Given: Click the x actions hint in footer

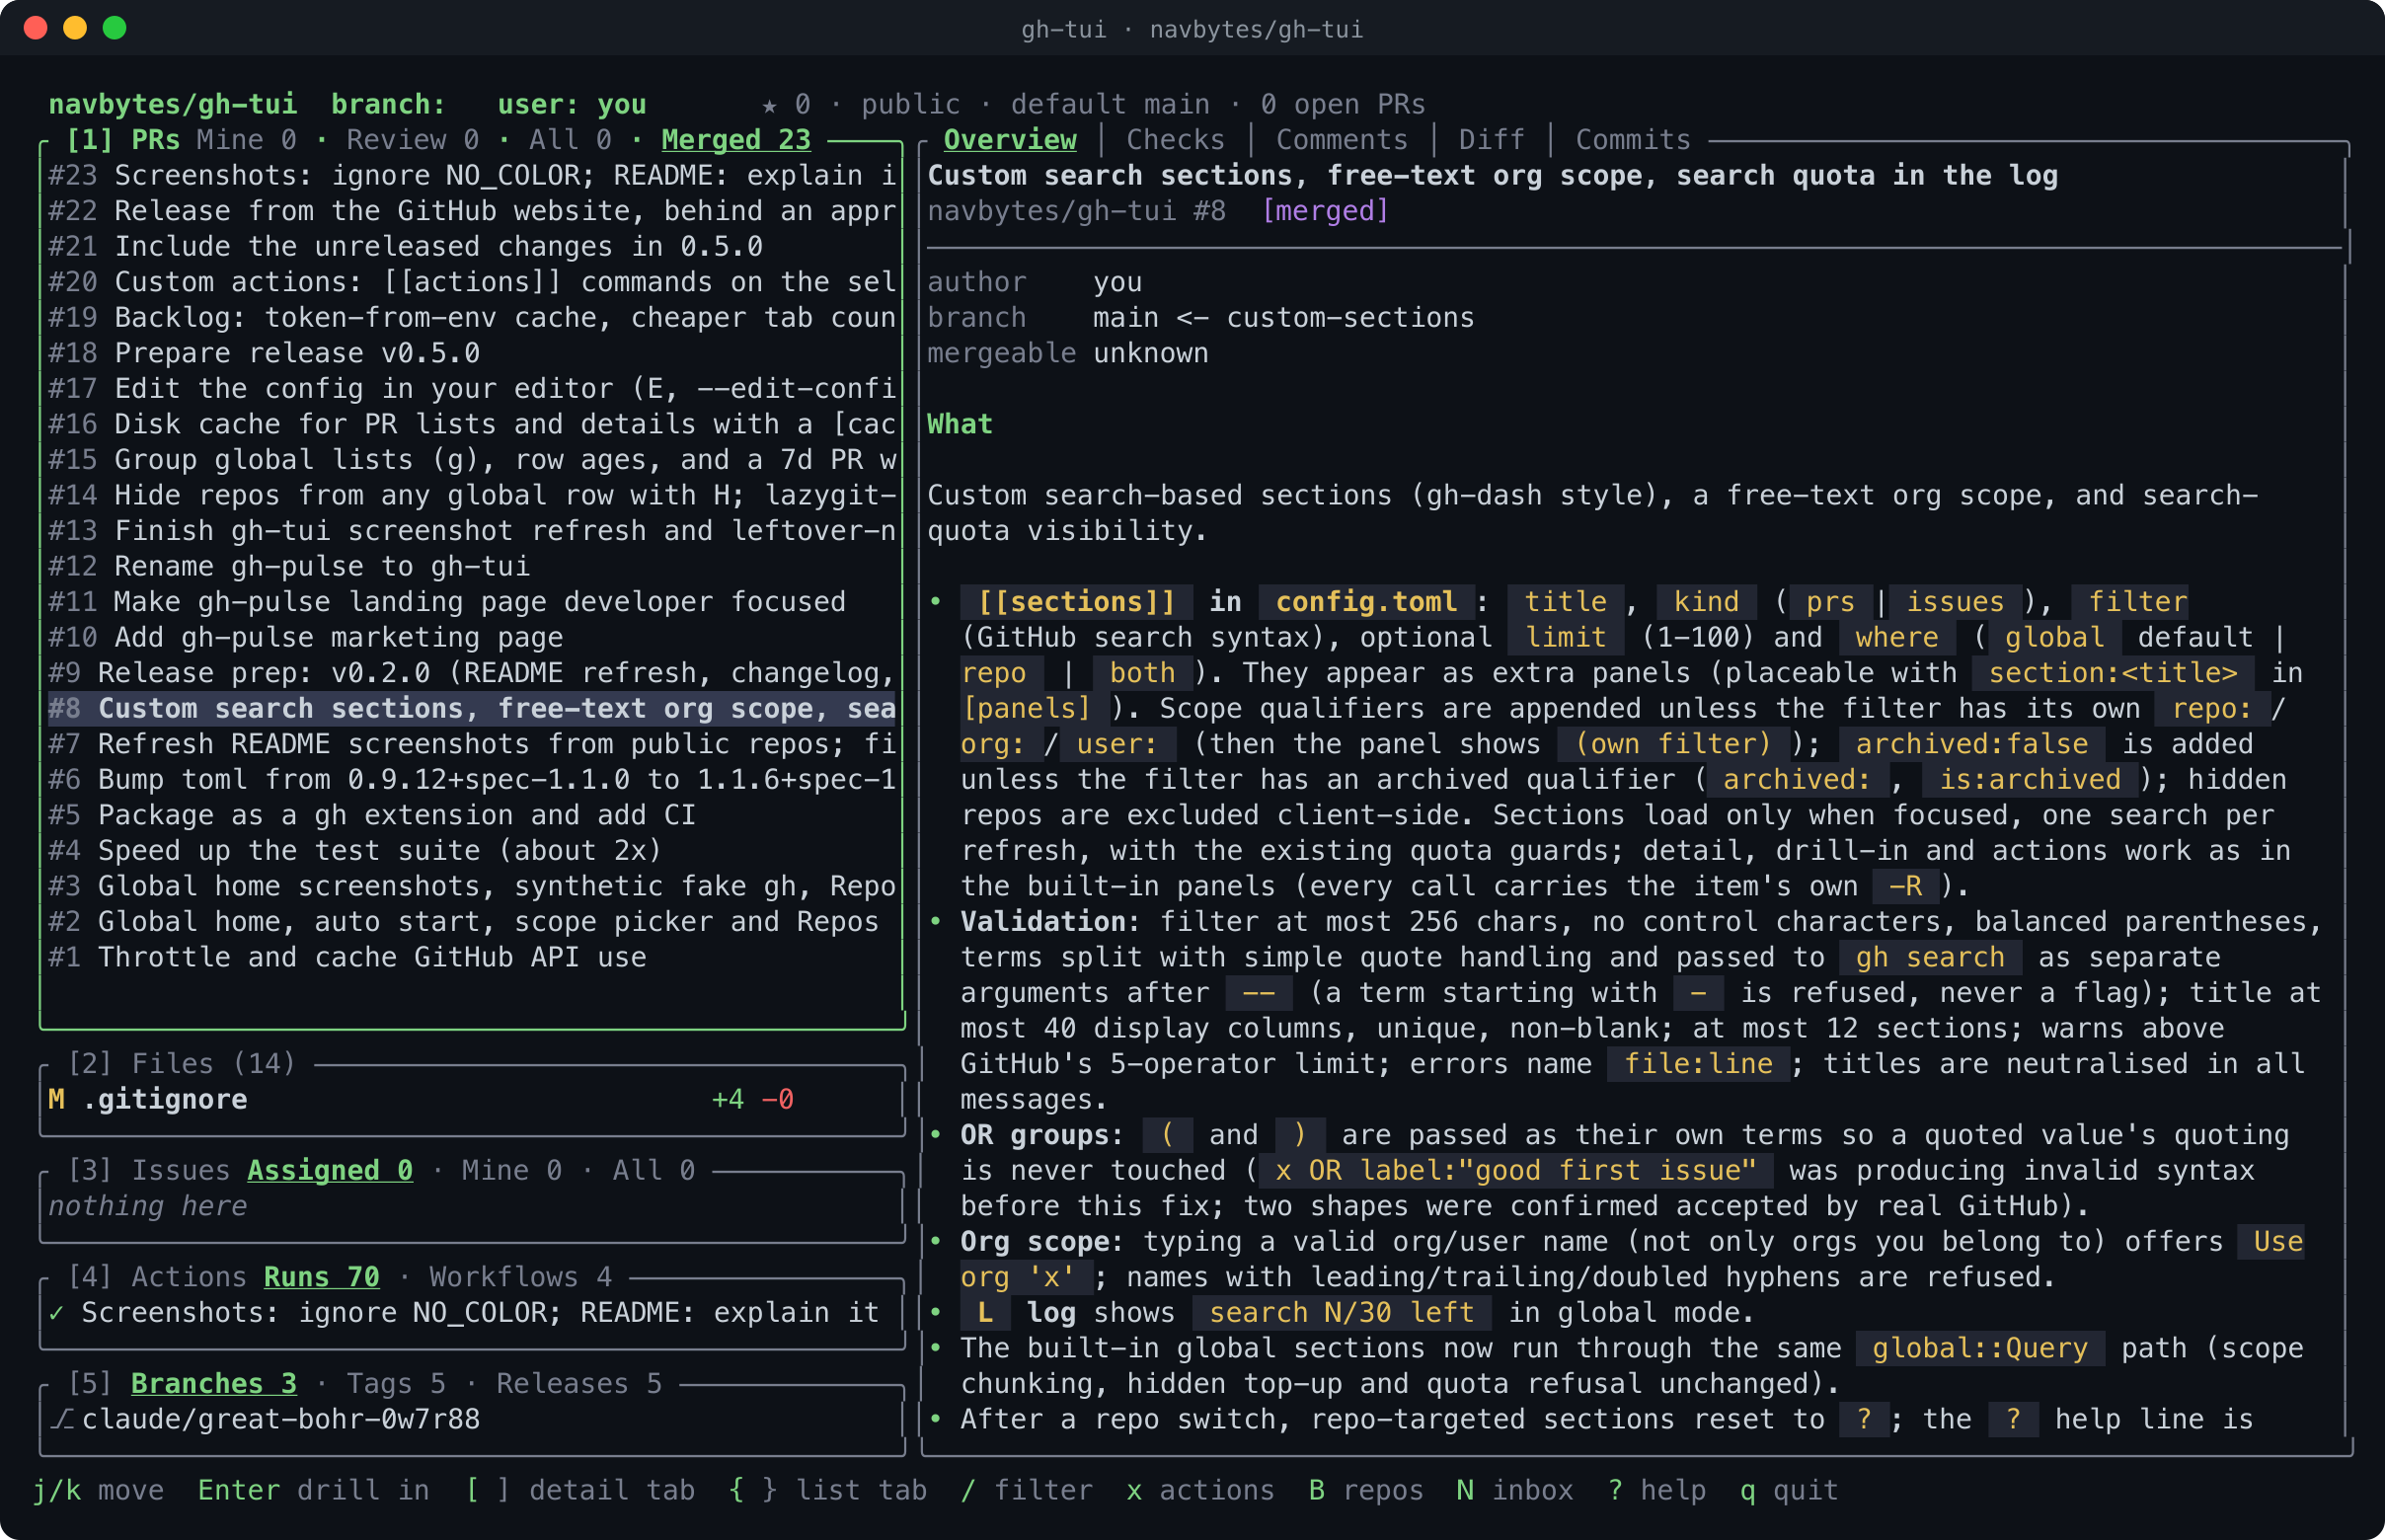Looking at the screenshot, I should [1200, 1490].
